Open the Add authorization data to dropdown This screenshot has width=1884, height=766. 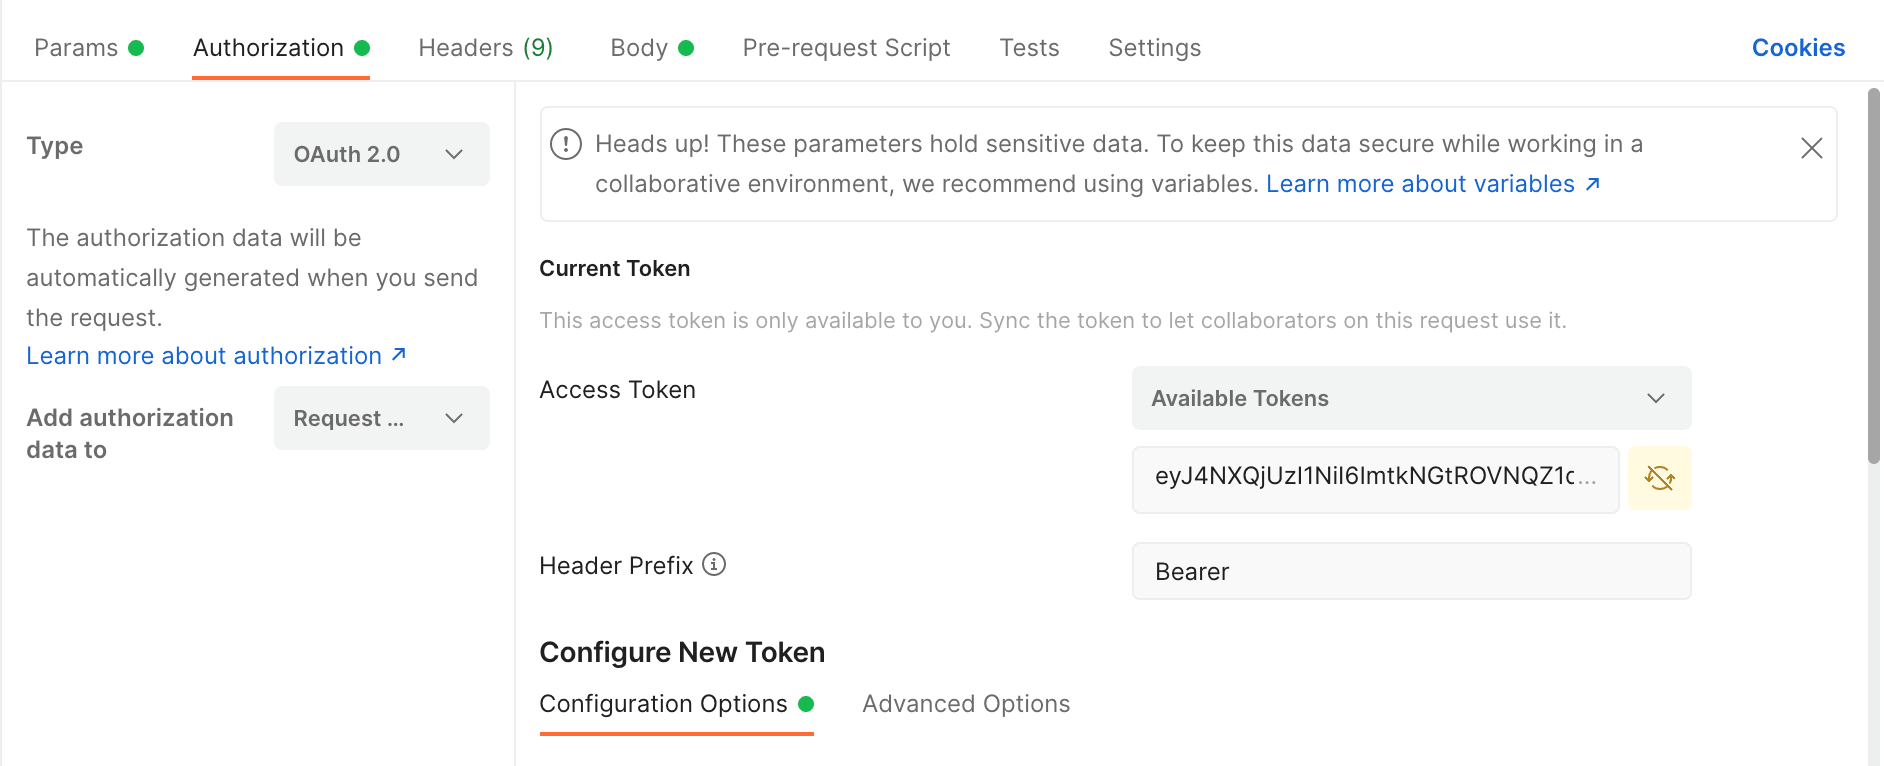pyautogui.click(x=381, y=418)
